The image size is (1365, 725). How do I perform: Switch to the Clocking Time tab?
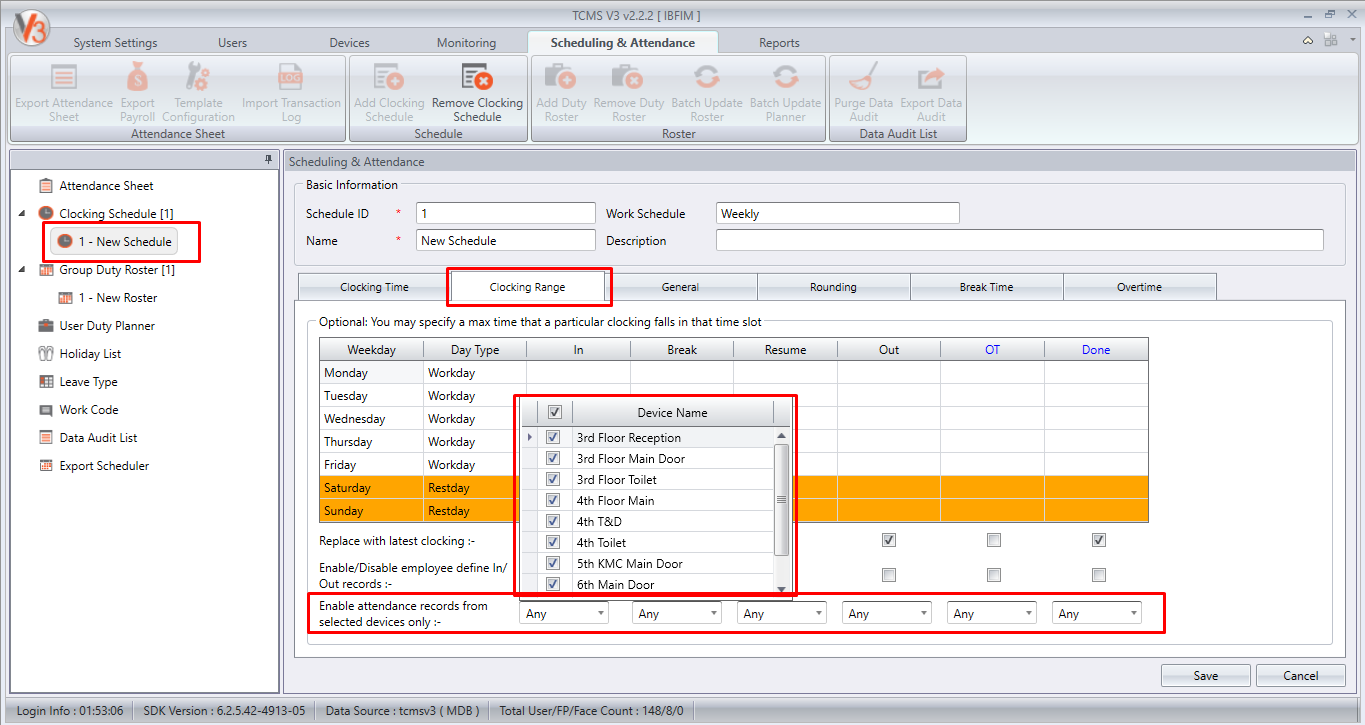[x=374, y=287]
